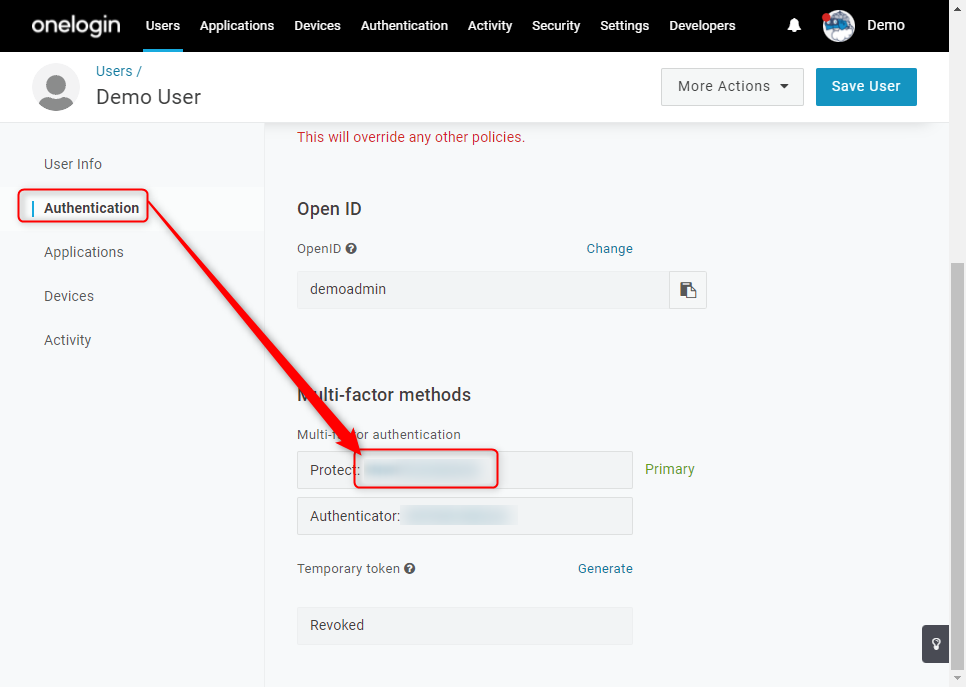Click Generate temporary token link
The image size is (966, 687).
605,569
